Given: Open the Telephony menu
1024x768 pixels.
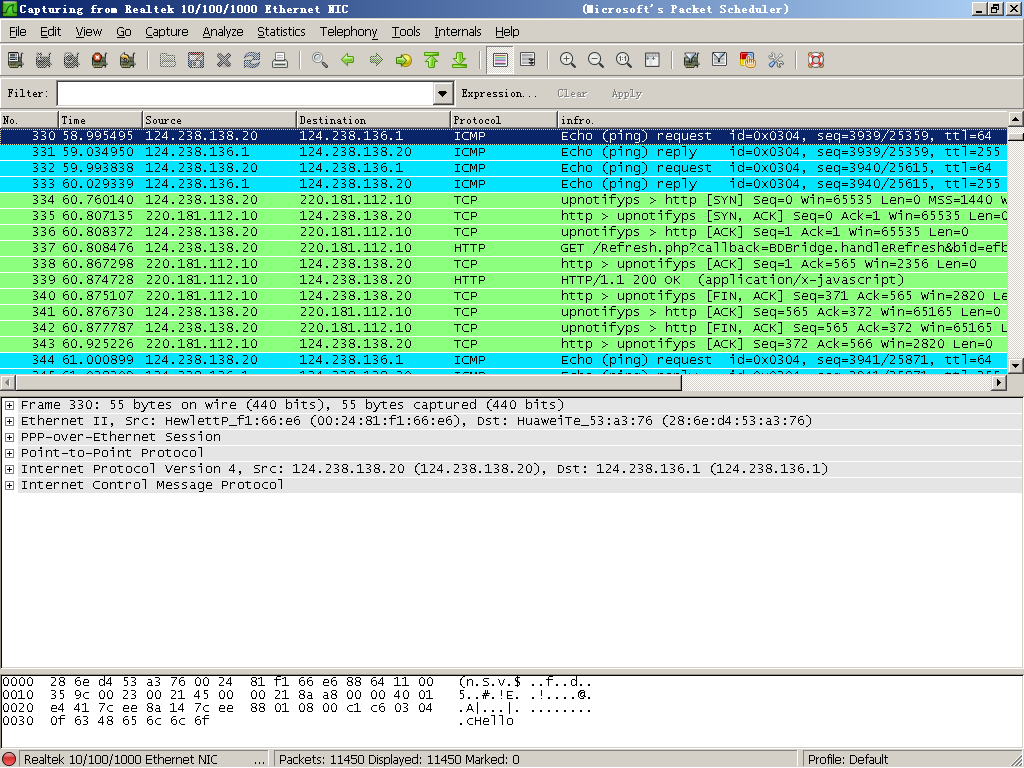Looking at the screenshot, I should [x=348, y=31].
